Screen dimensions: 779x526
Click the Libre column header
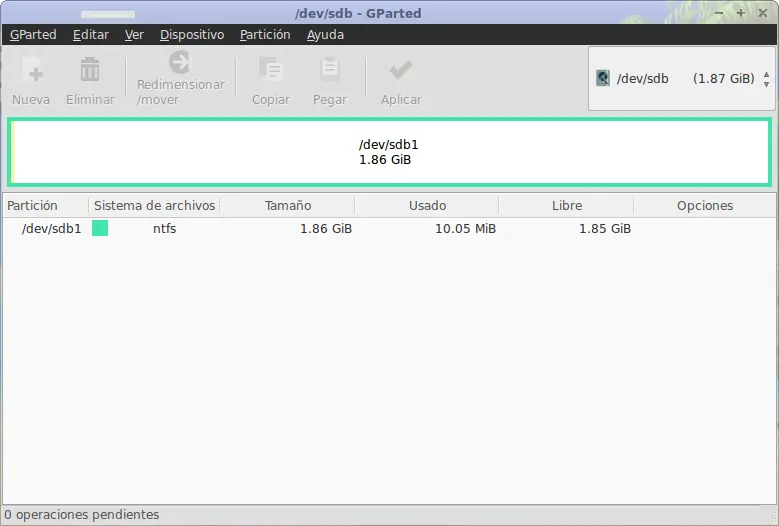pos(567,206)
